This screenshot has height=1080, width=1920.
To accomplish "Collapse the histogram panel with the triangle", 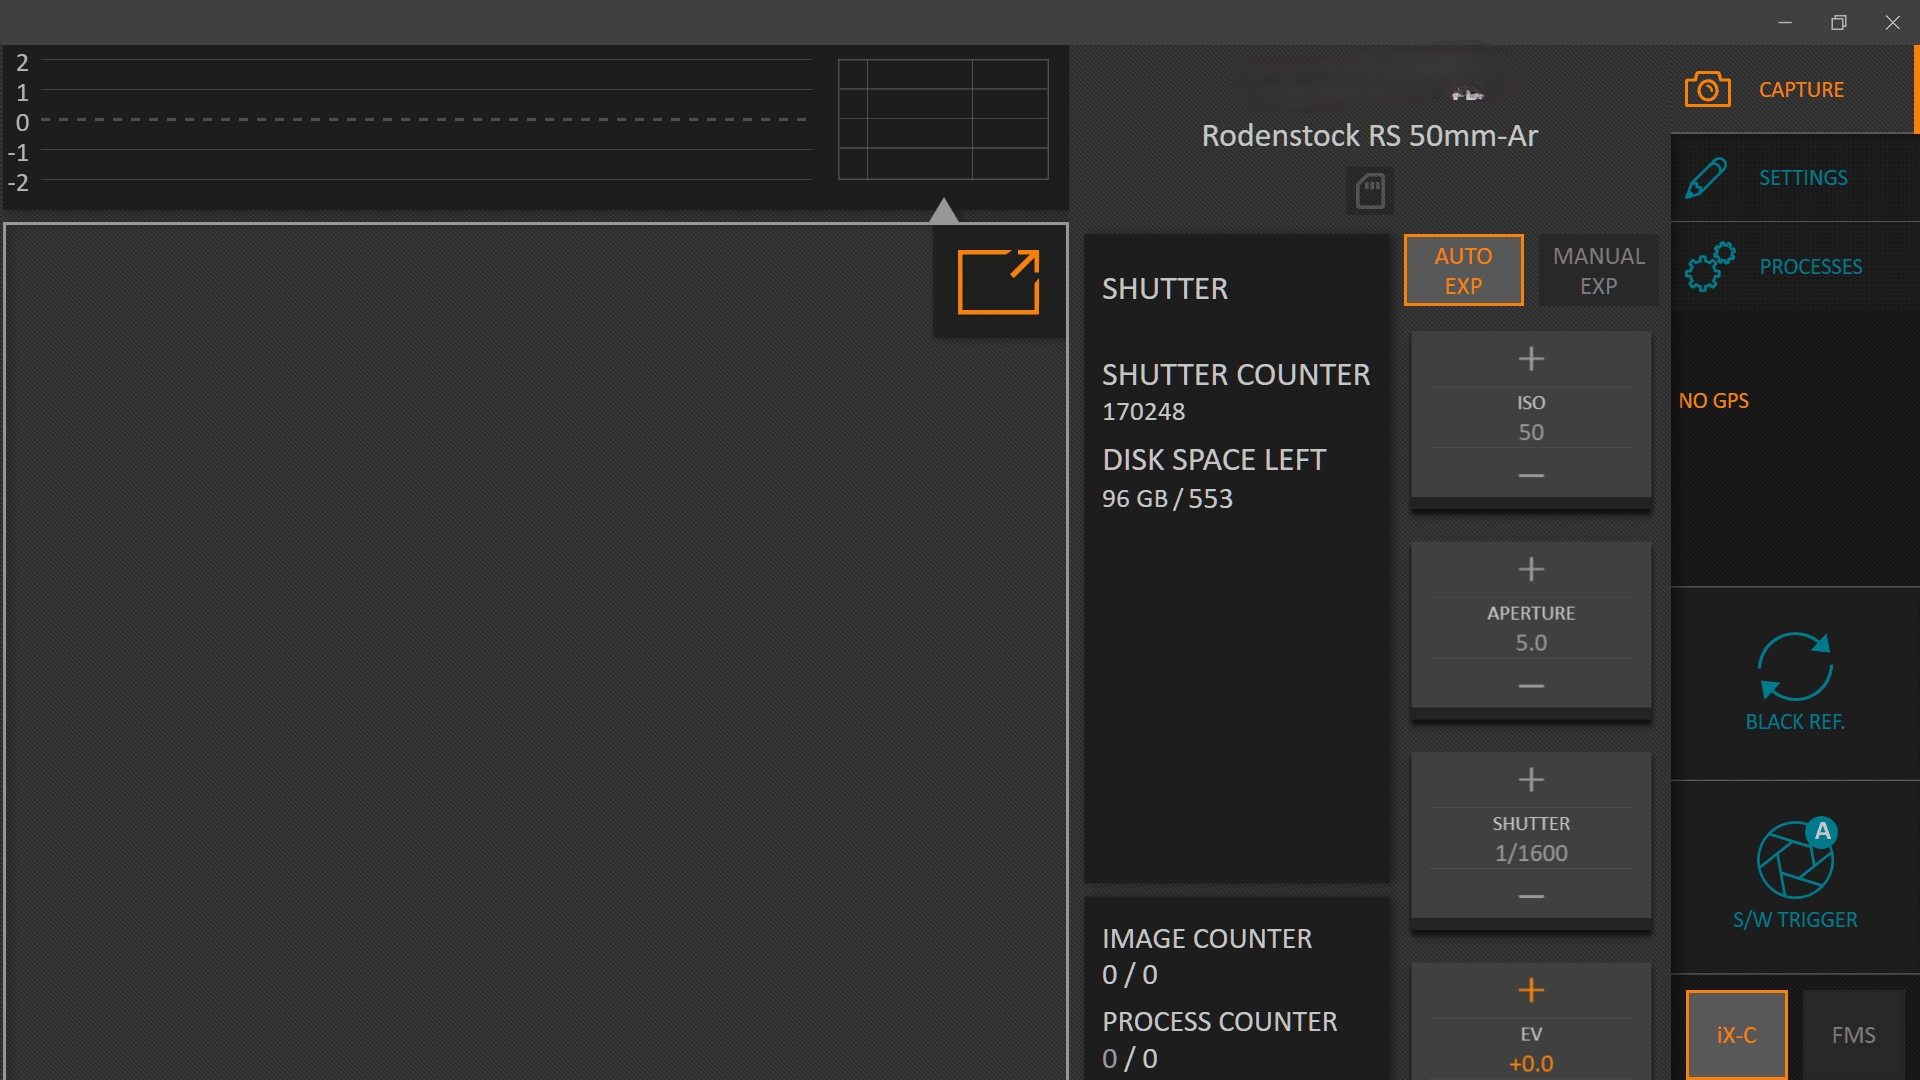I will coord(943,210).
